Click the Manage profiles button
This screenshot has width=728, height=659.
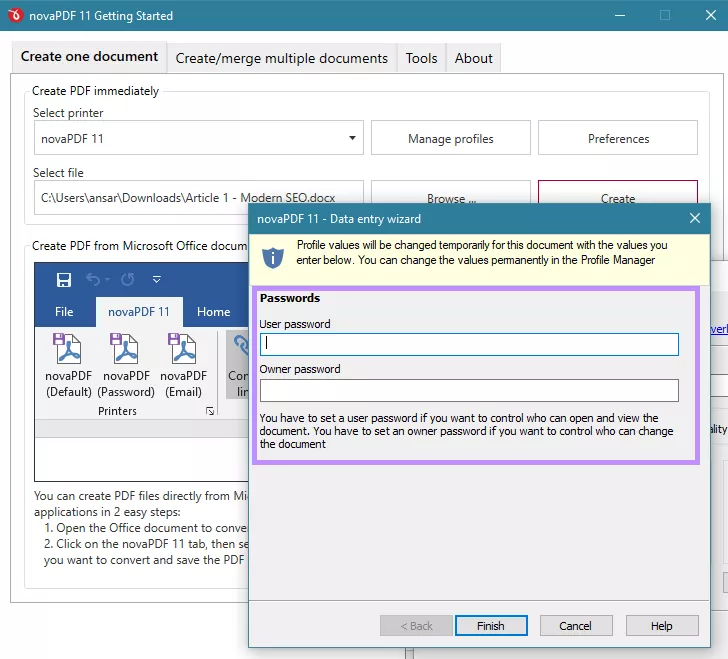click(450, 138)
